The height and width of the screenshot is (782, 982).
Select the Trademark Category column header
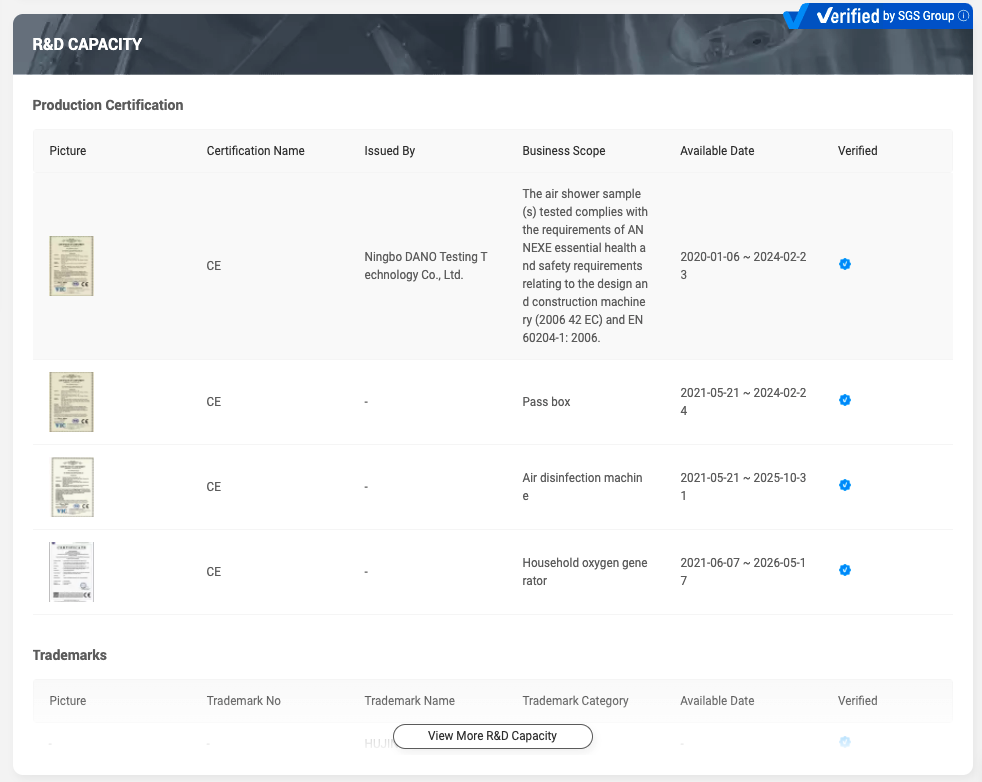coord(575,701)
